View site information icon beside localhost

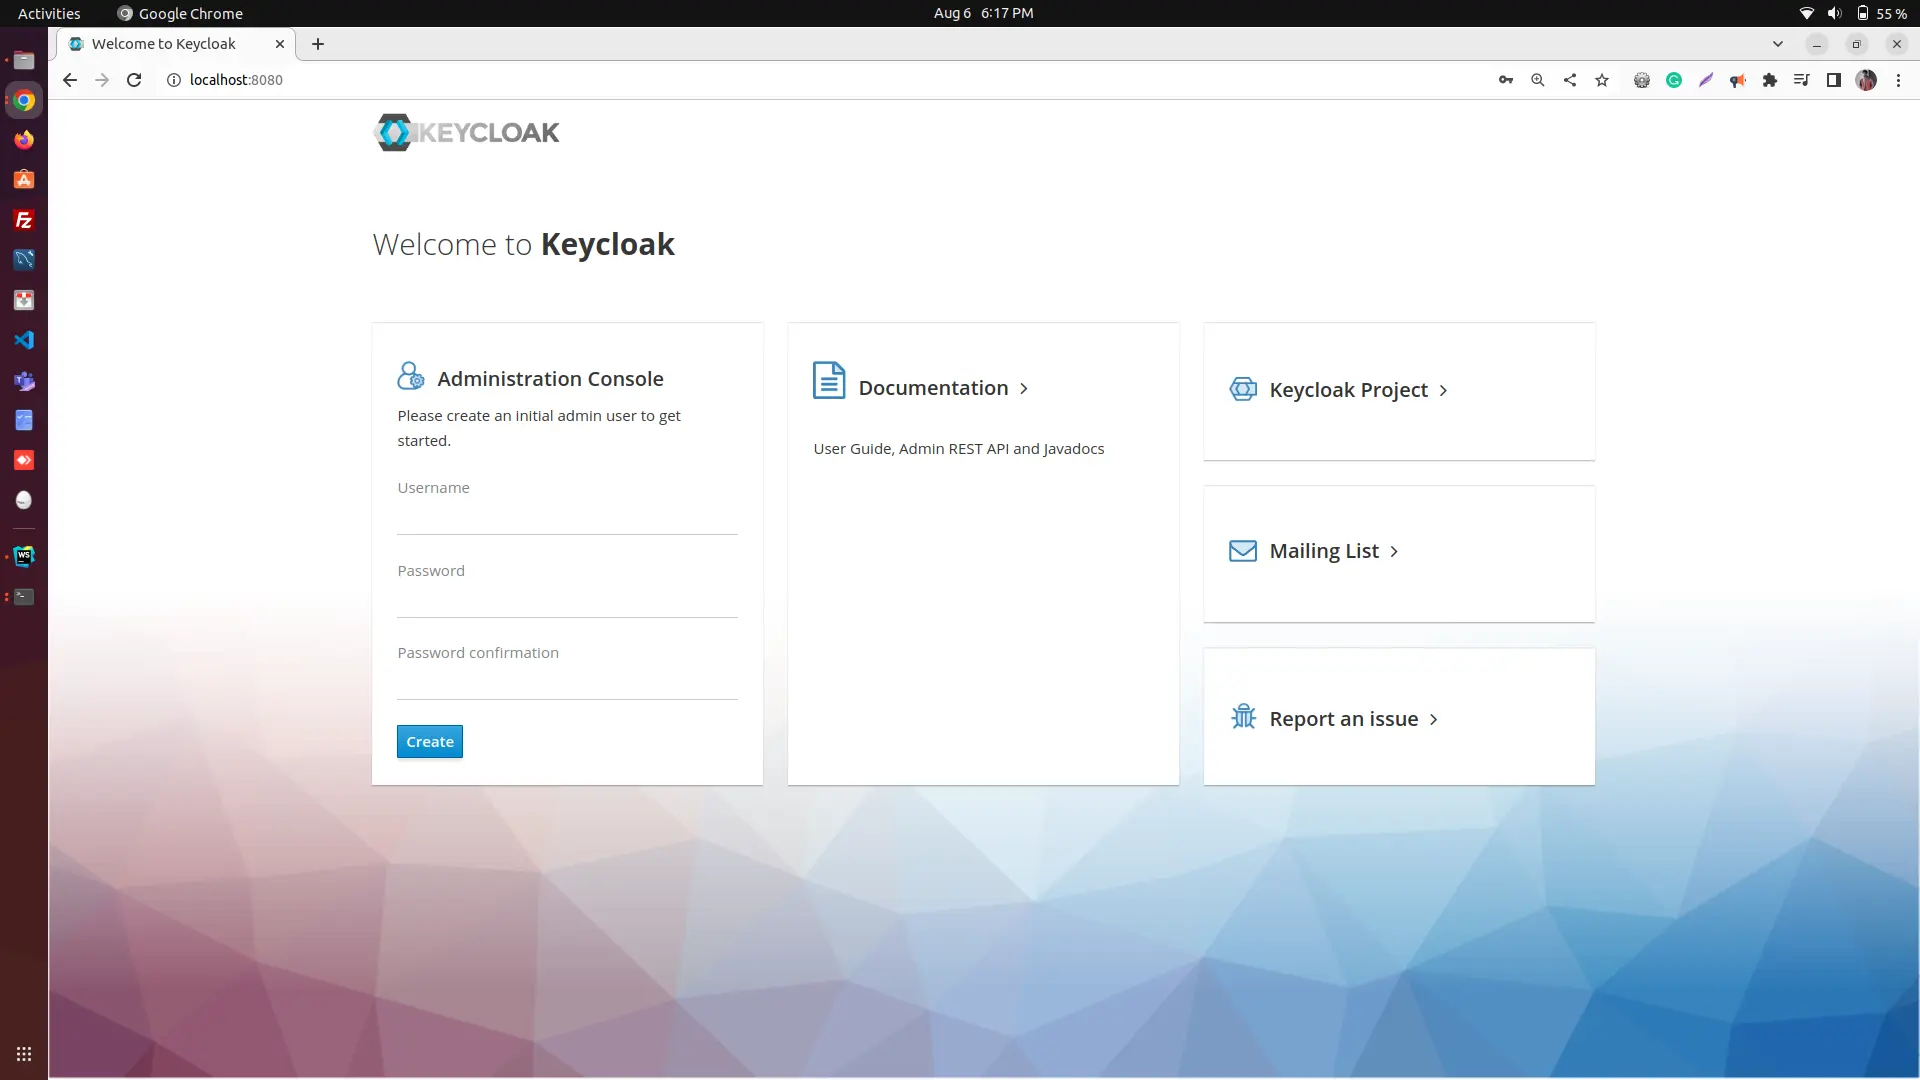[x=173, y=80]
